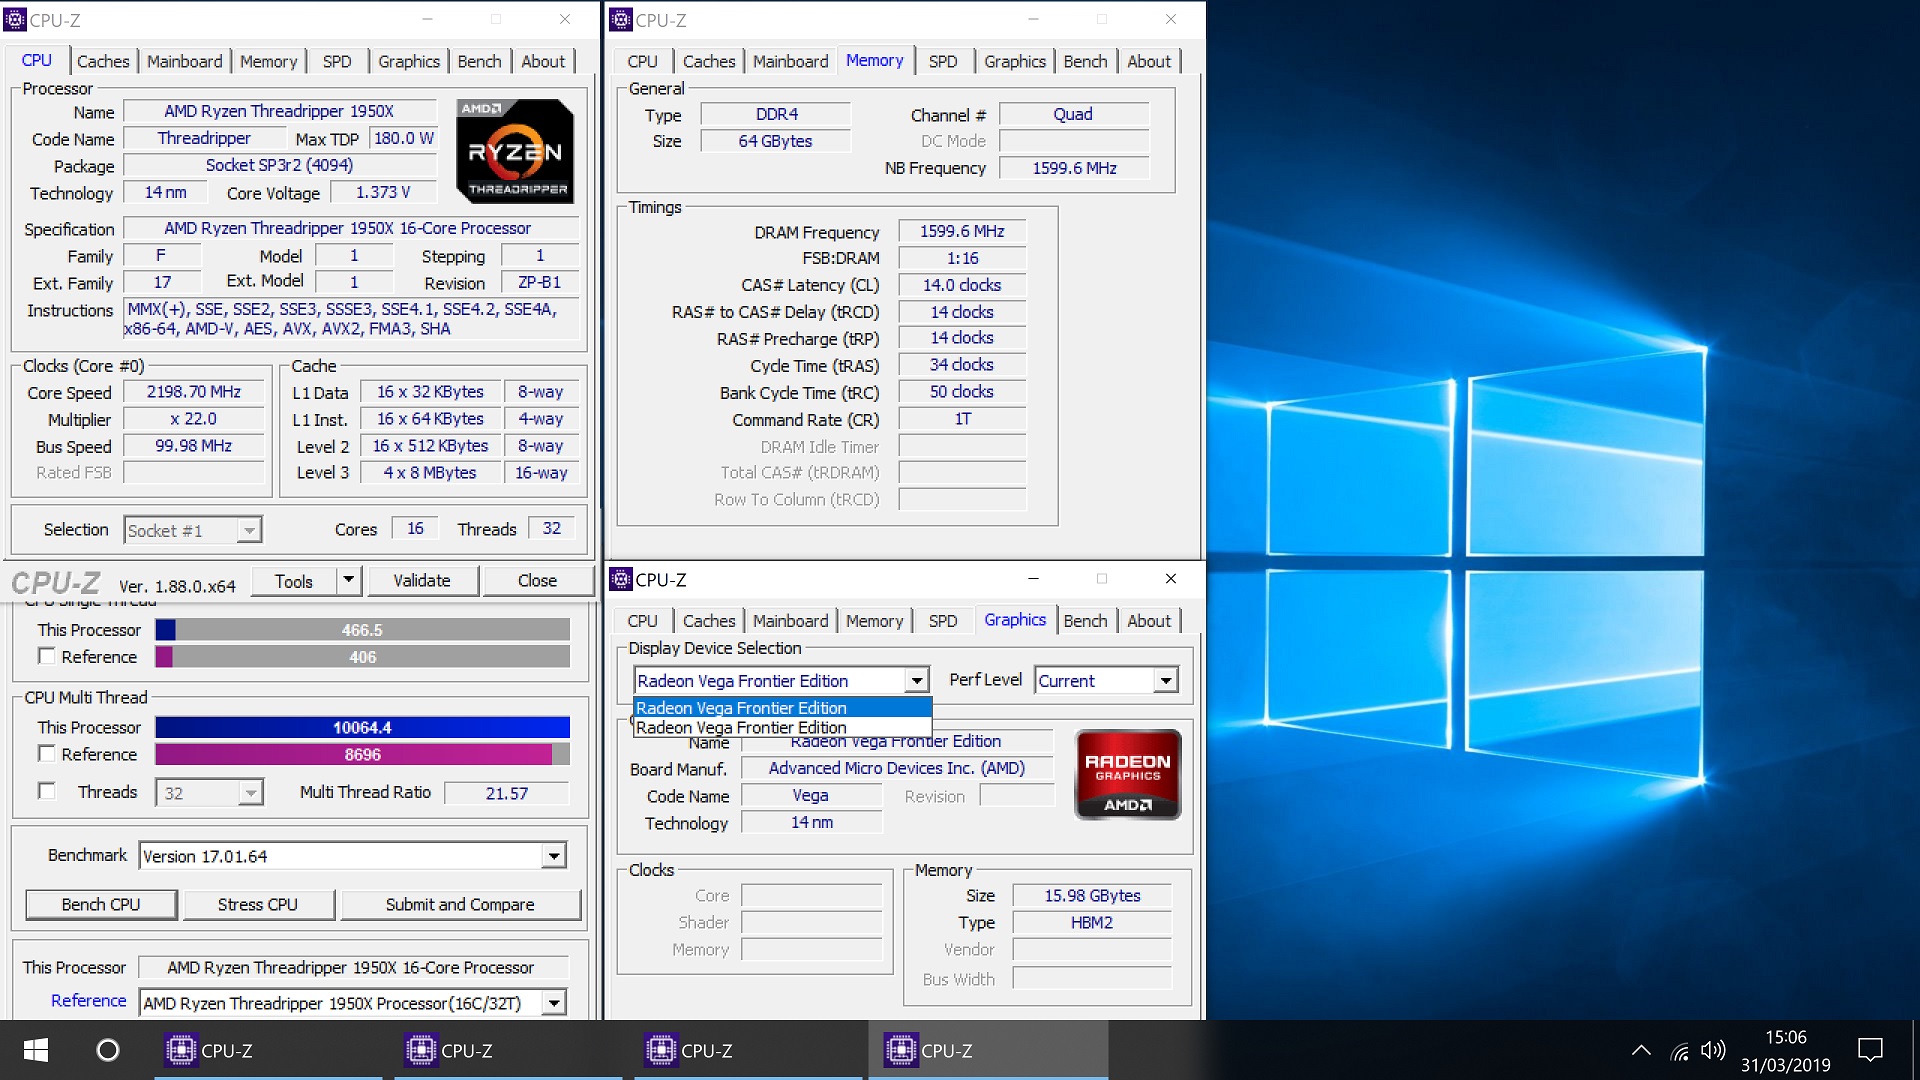Click Board Manuf. Advanced Micro Devices value
The image size is (1920, 1080).
click(897, 768)
